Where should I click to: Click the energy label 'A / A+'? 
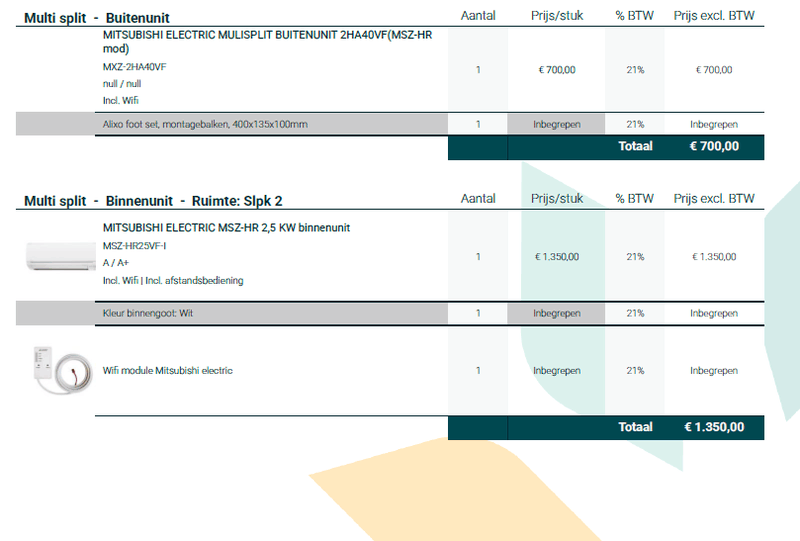pyautogui.click(x=116, y=263)
